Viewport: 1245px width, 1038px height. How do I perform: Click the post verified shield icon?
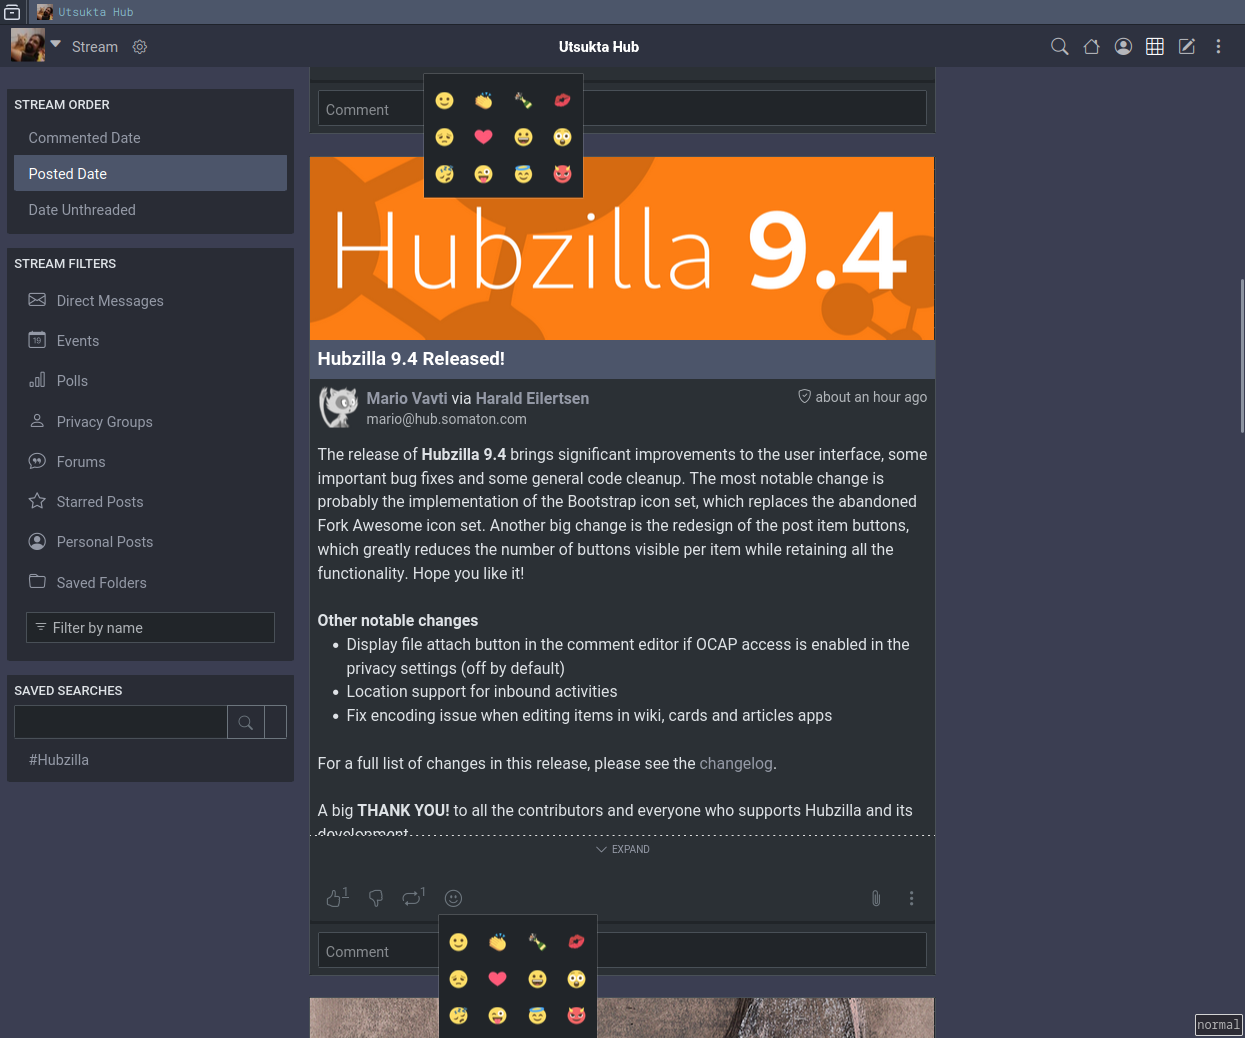point(804,396)
